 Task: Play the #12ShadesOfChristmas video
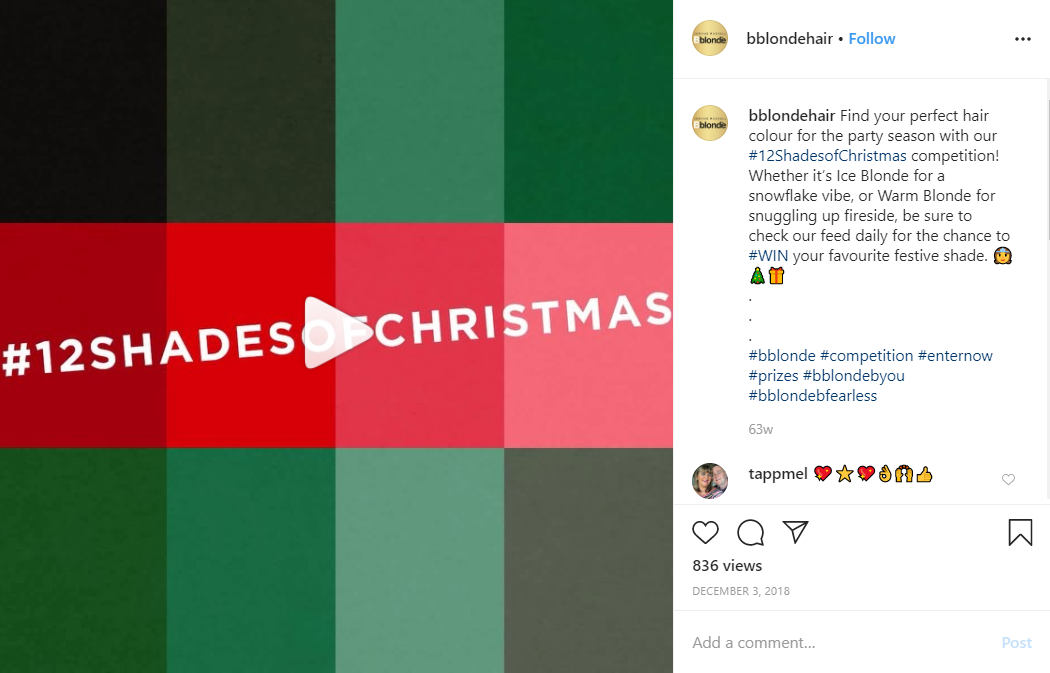(337, 332)
